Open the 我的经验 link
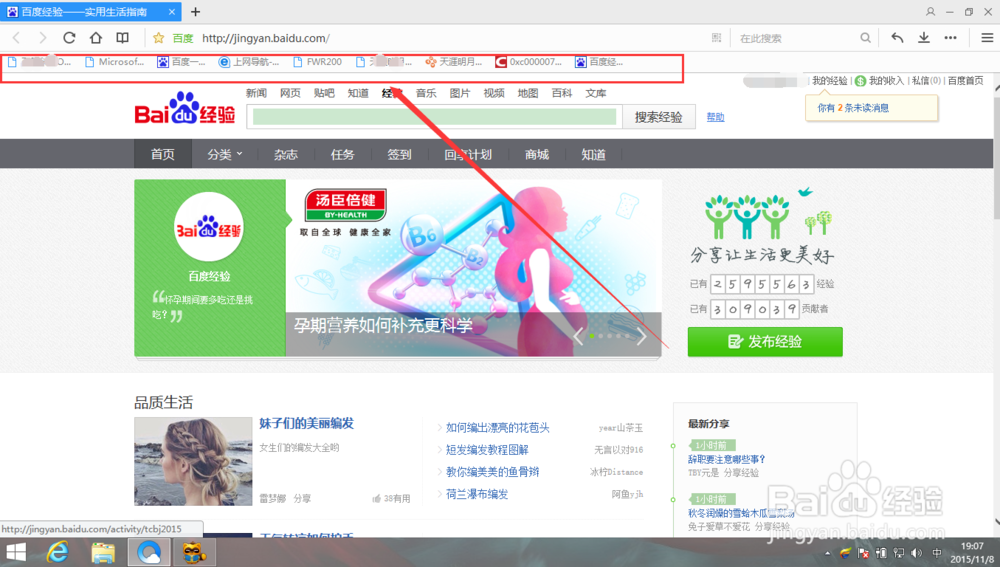 (x=830, y=80)
